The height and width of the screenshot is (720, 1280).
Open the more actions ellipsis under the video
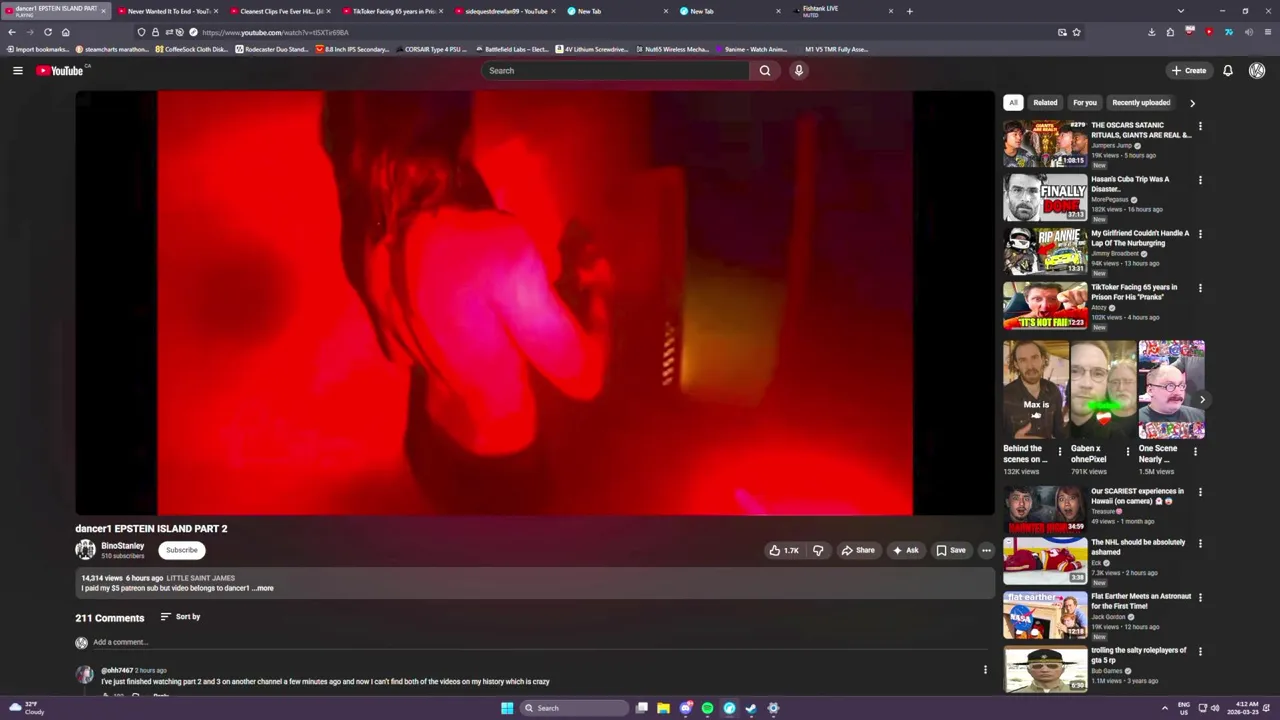(x=986, y=550)
